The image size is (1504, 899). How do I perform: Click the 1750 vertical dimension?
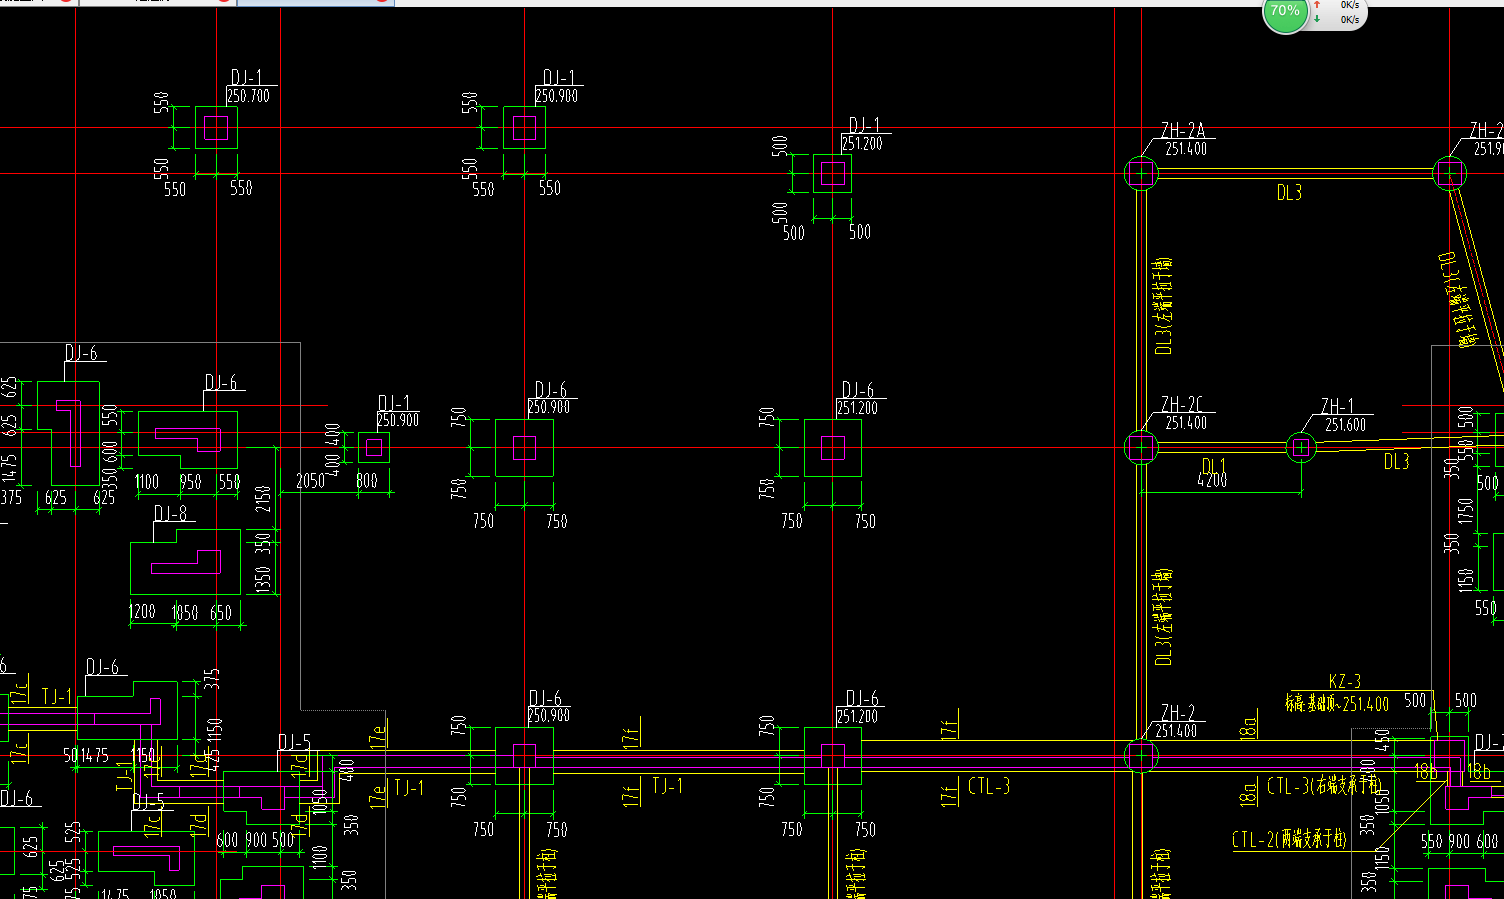click(x=1467, y=509)
